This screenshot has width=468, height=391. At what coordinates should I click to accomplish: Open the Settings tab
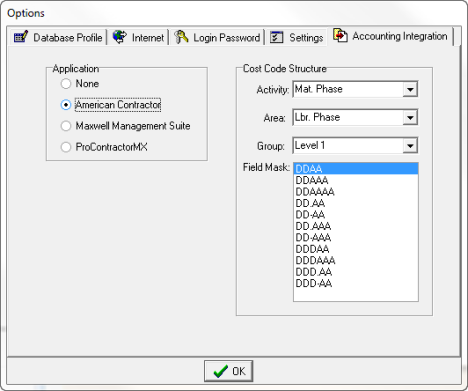coord(296,37)
